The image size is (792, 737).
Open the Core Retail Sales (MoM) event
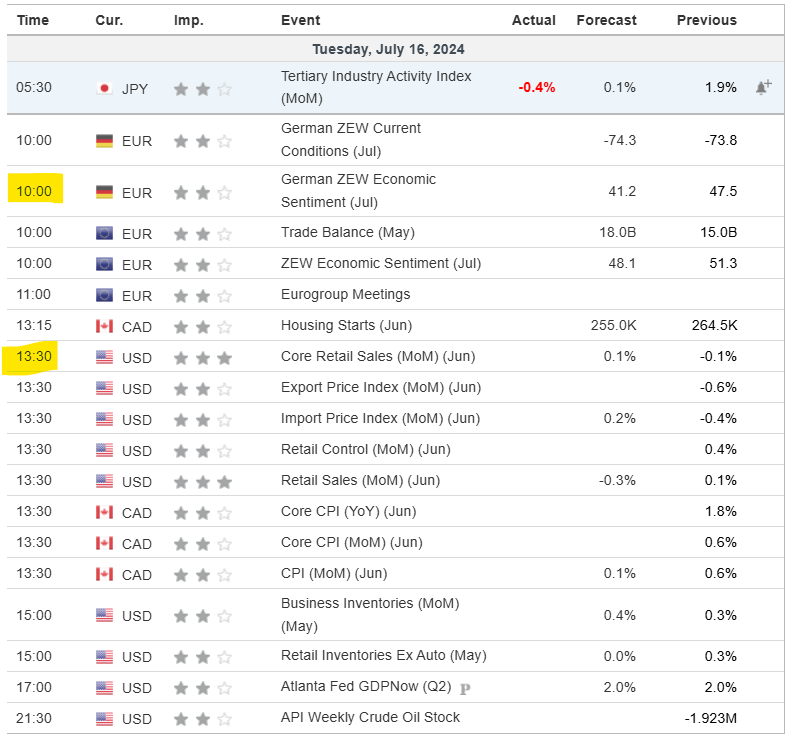click(378, 357)
